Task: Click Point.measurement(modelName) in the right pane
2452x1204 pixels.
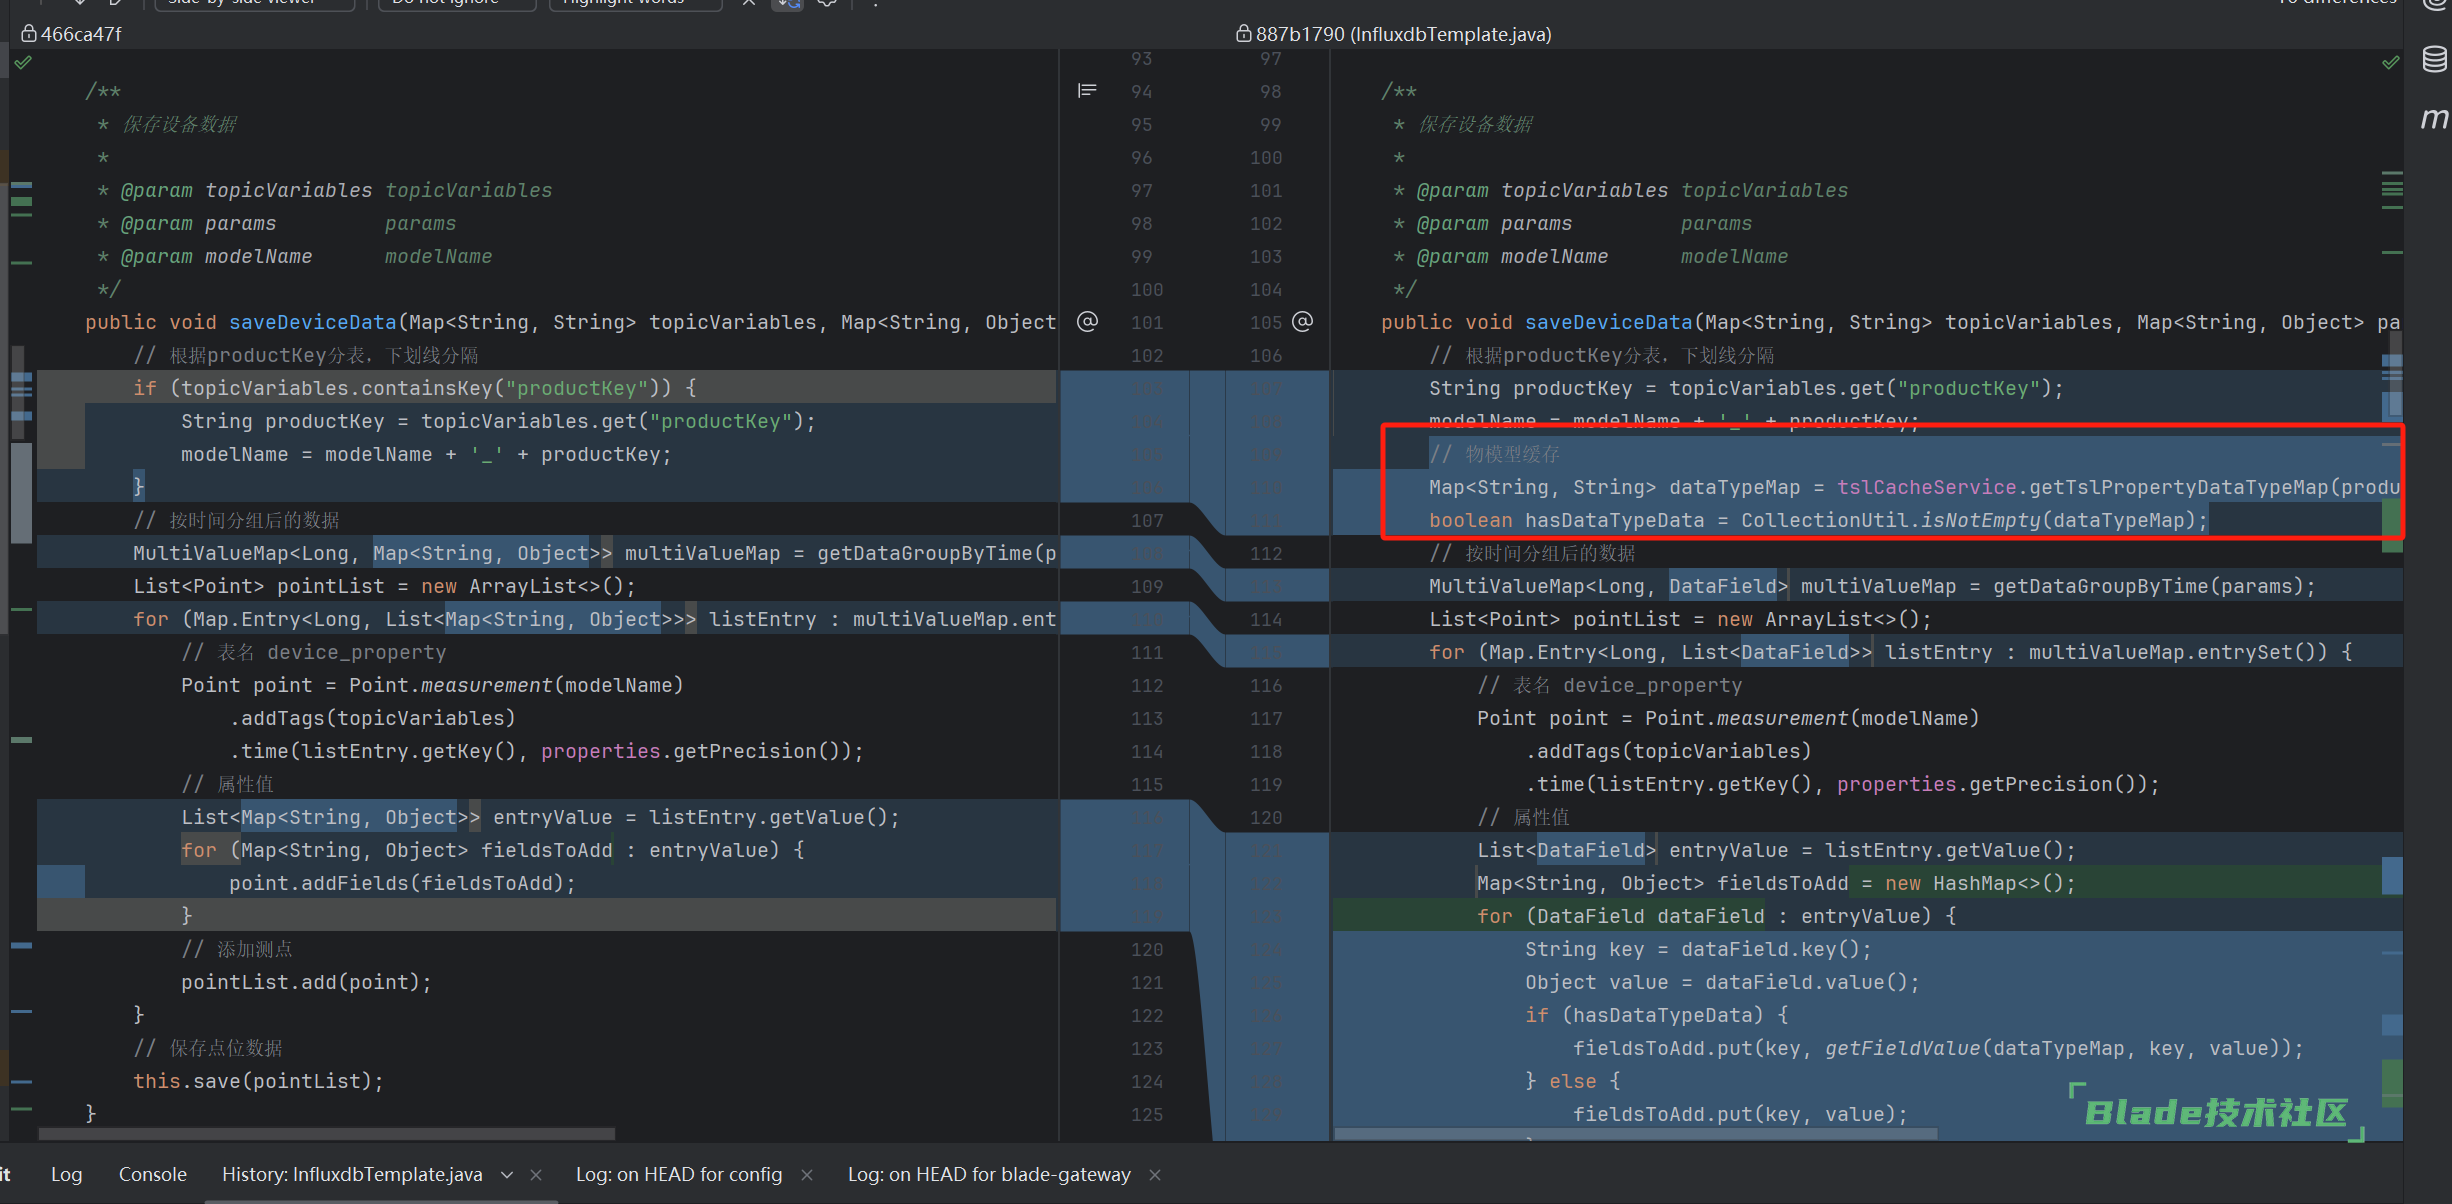Action: pyautogui.click(x=1812, y=718)
